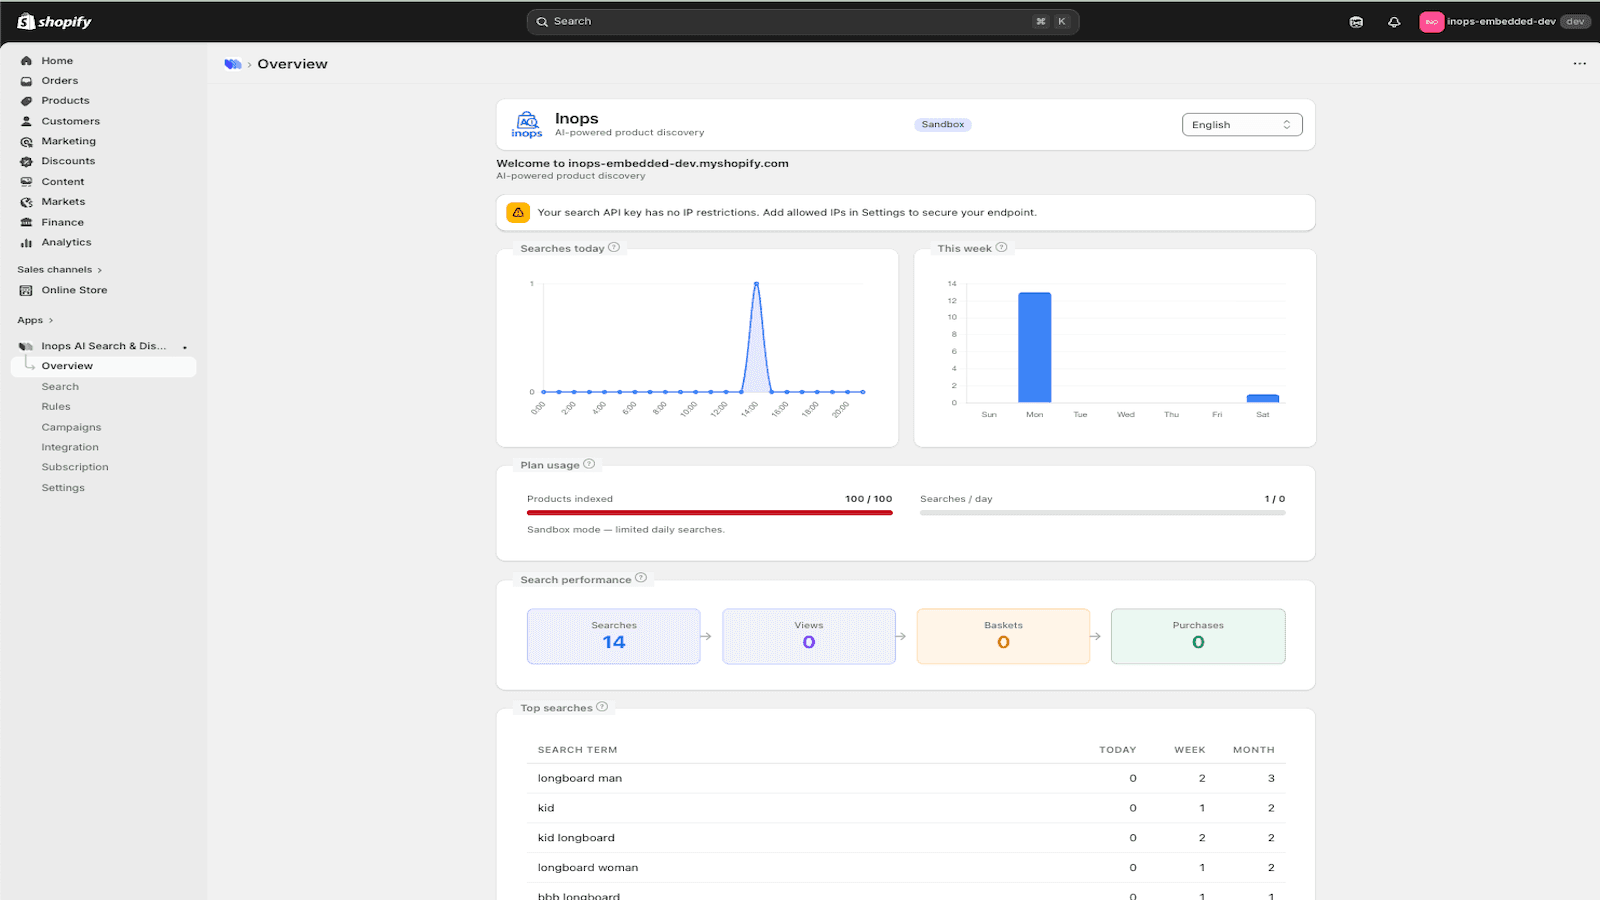This screenshot has width=1600, height=900.
Task: Click the Content icon in sidebar
Action: pyautogui.click(x=26, y=182)
